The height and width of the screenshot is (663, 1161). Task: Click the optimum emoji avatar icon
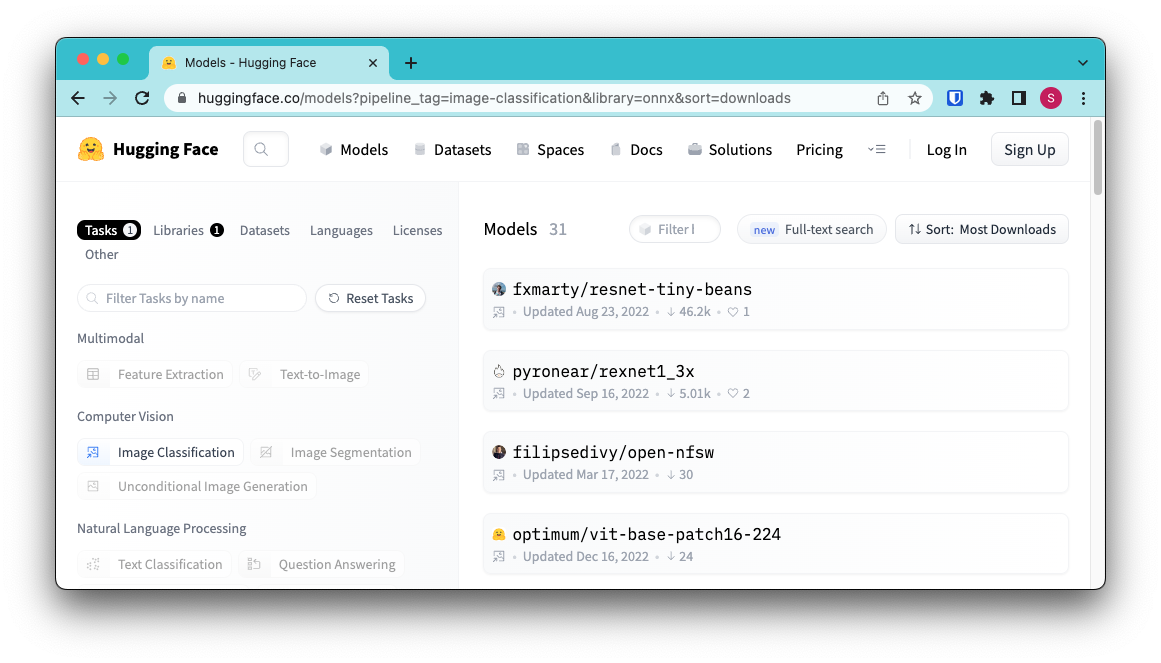click(499, 534)
